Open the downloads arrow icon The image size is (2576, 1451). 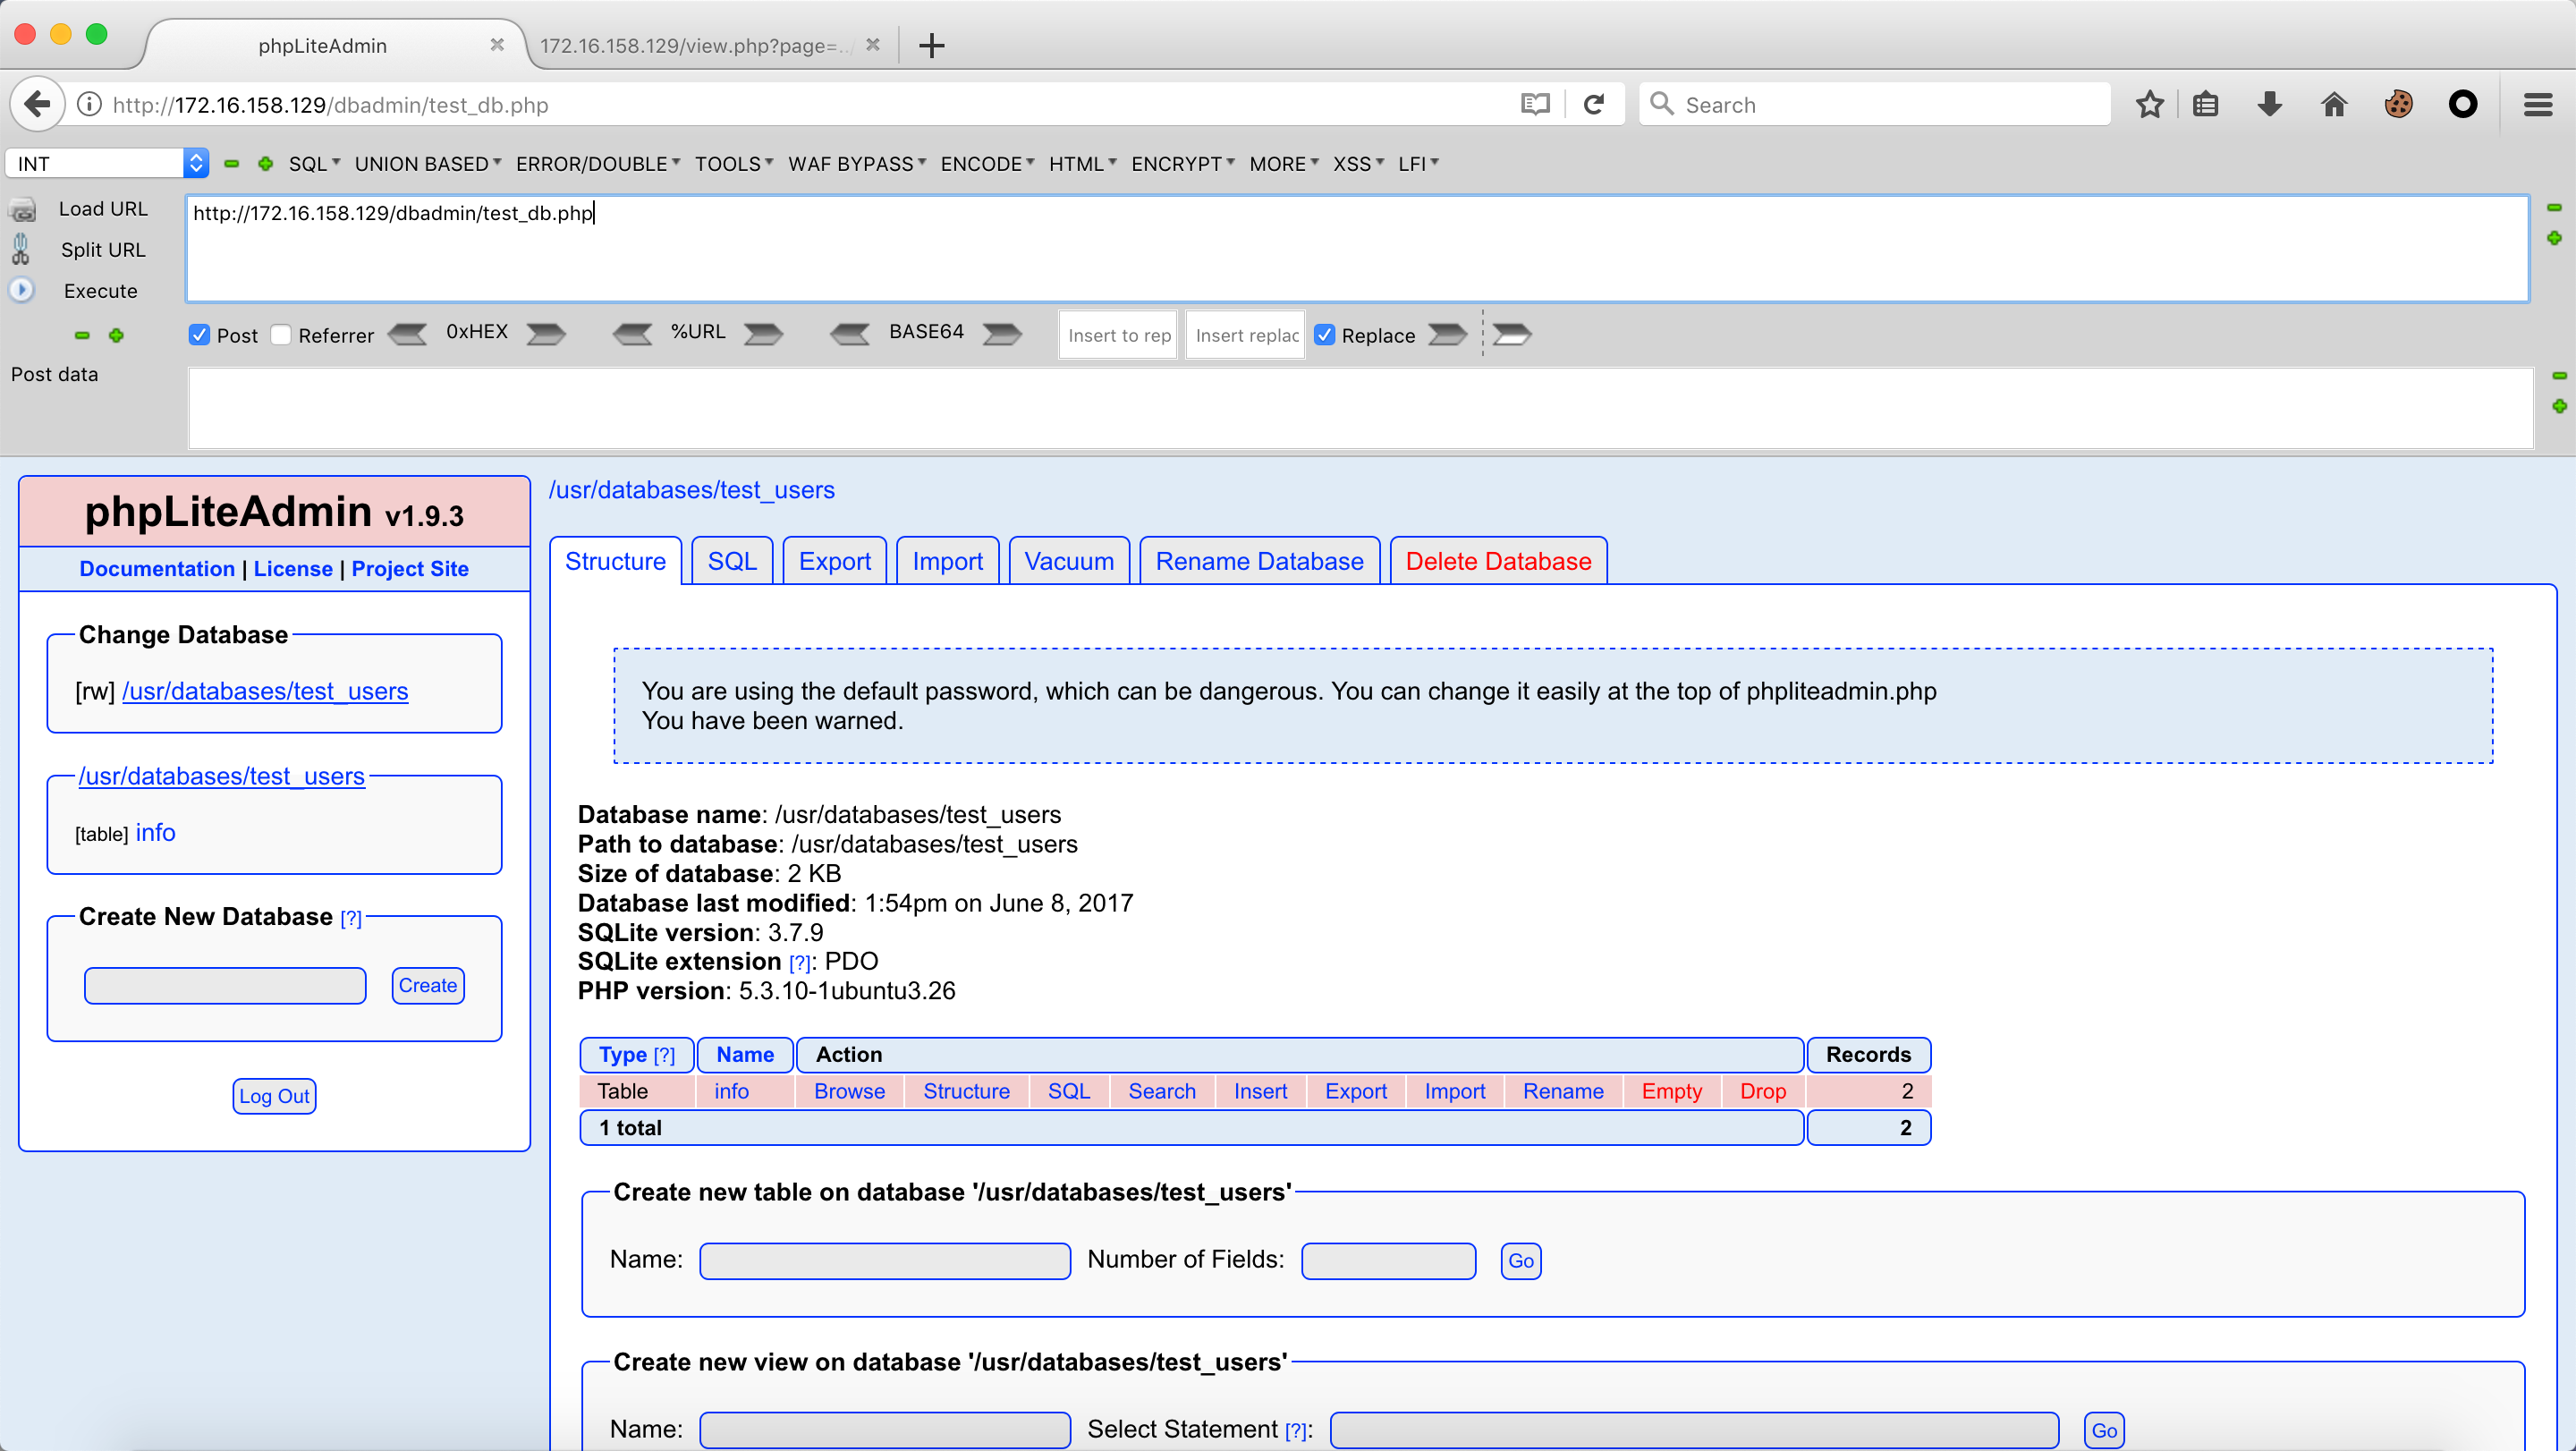click(2269, 104)
